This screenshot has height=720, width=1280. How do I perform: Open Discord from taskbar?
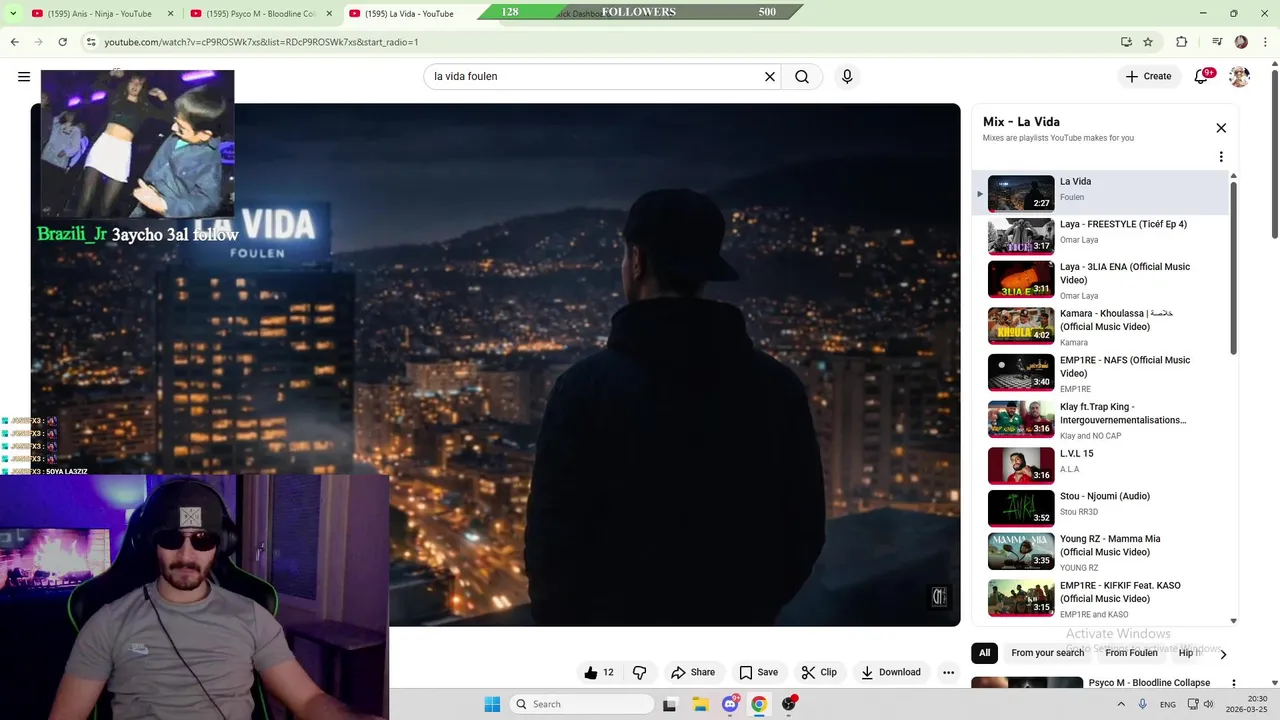pos(730,704)
